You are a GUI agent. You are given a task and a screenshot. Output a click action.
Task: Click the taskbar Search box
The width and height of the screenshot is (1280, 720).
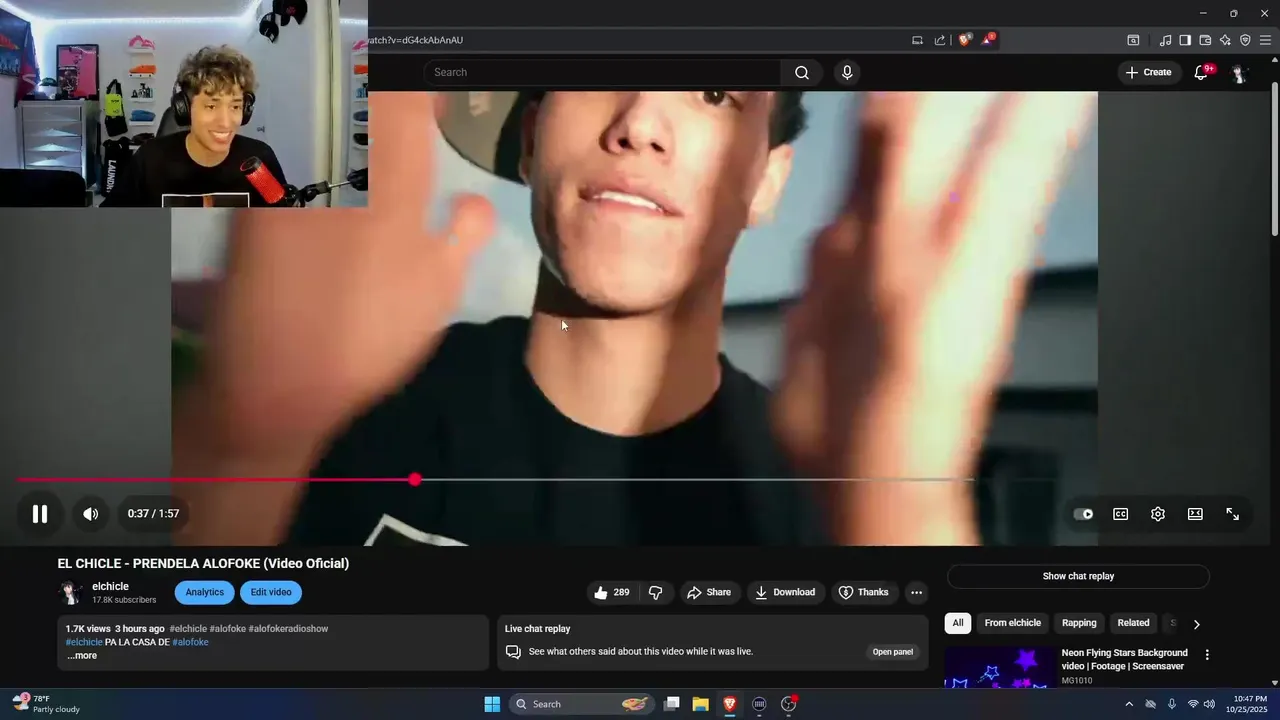[x=581, y=704]
